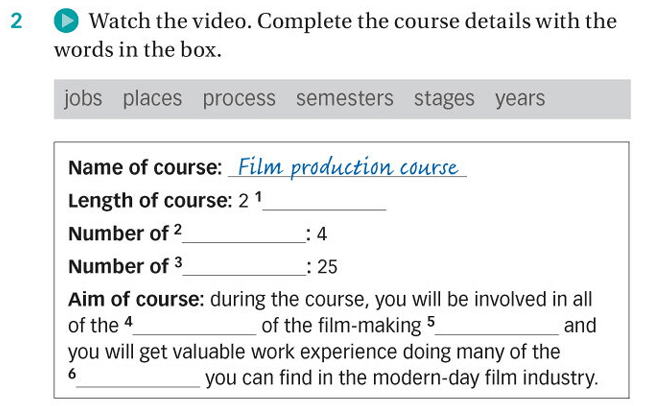Click the 'Name of course:' label
Viewport: 646px width, 406px height.
click(145, 168)
